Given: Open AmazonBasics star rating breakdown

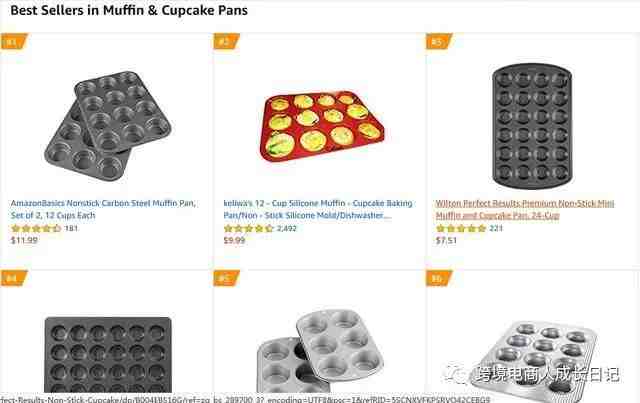Looking at the screenshot, I should (x=36, y=228).
